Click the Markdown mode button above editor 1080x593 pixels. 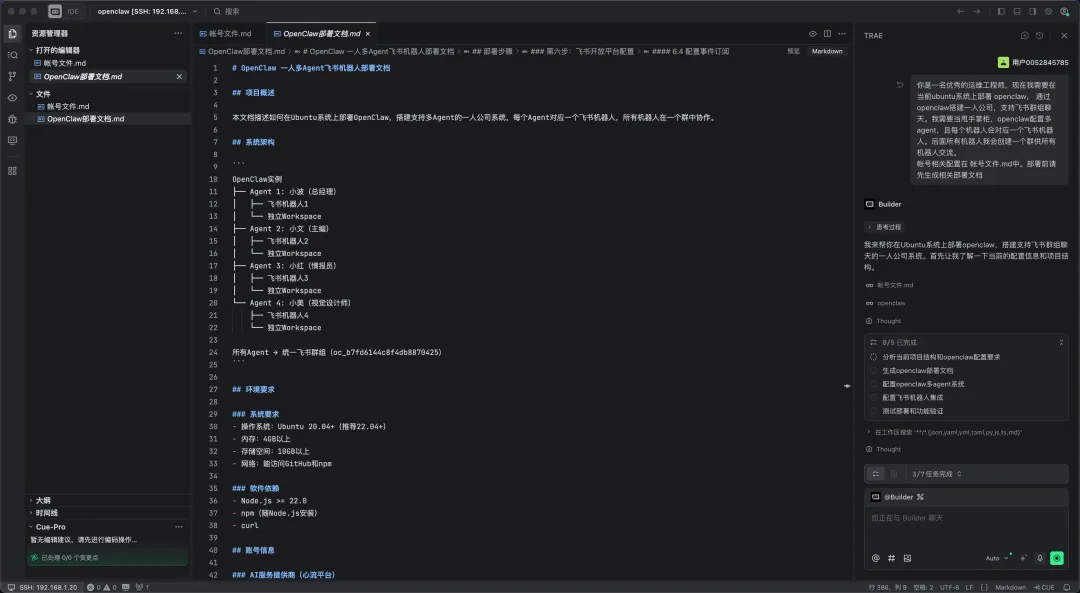(827, 51)
